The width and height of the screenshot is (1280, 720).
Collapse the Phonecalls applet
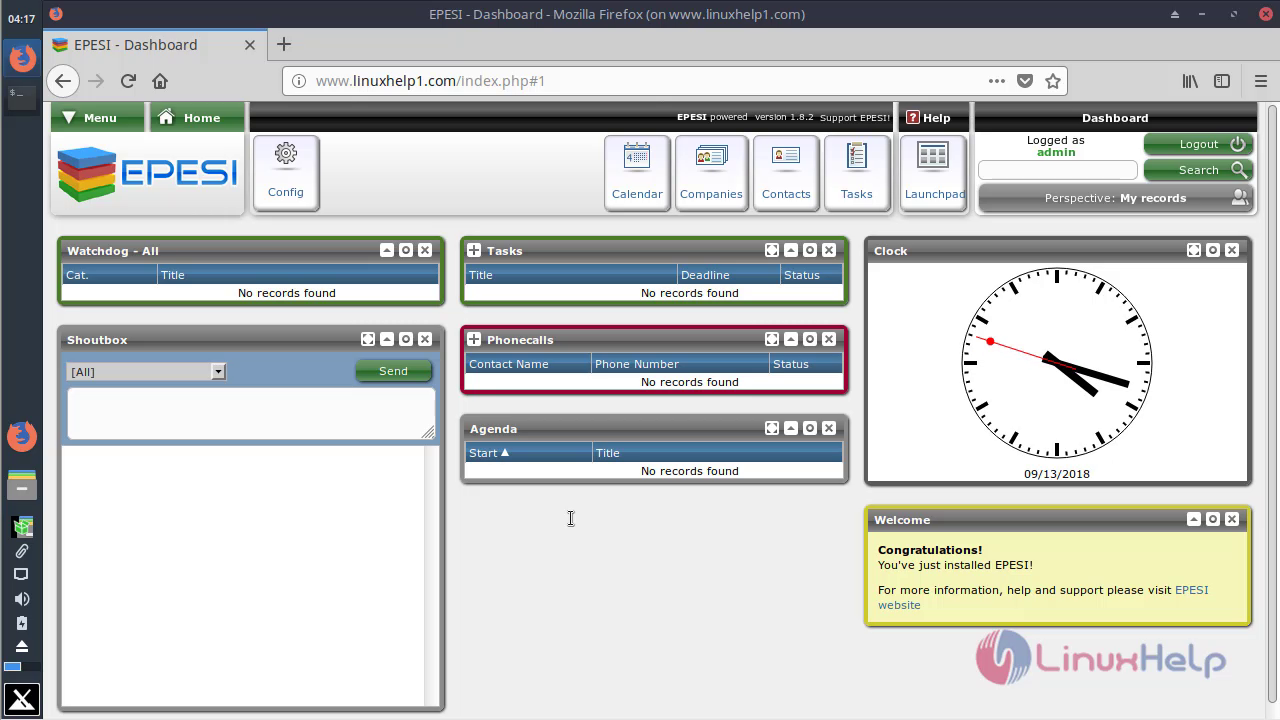tap(791, 339)
